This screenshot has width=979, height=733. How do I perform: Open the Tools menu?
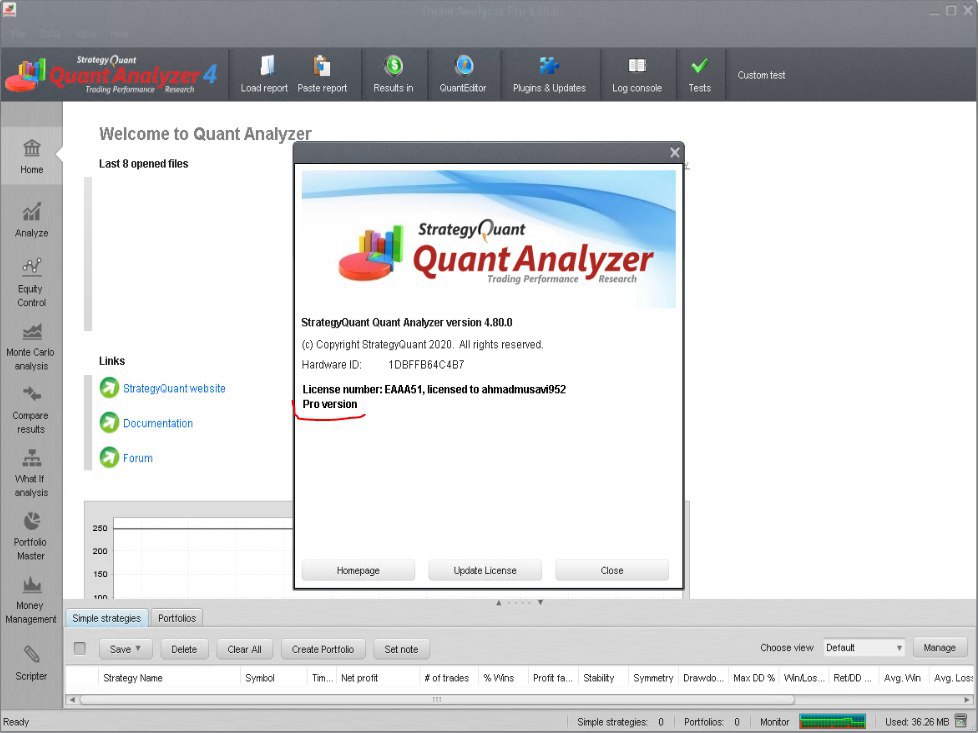[x=49, y=34]
